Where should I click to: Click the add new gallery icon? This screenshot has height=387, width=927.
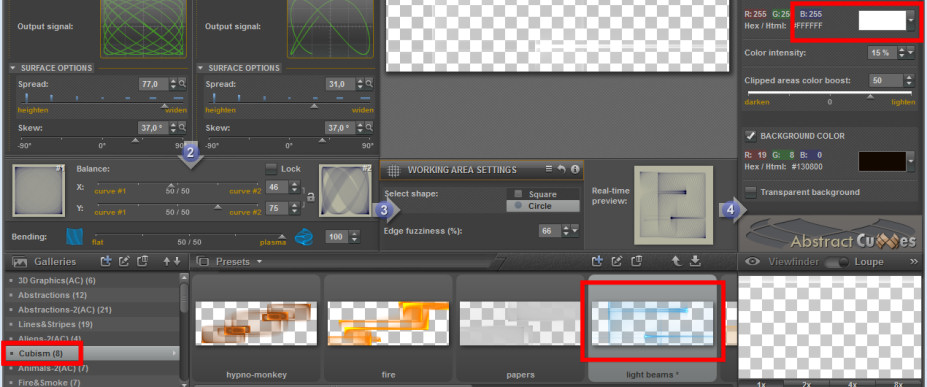click(x=106, y=261)
